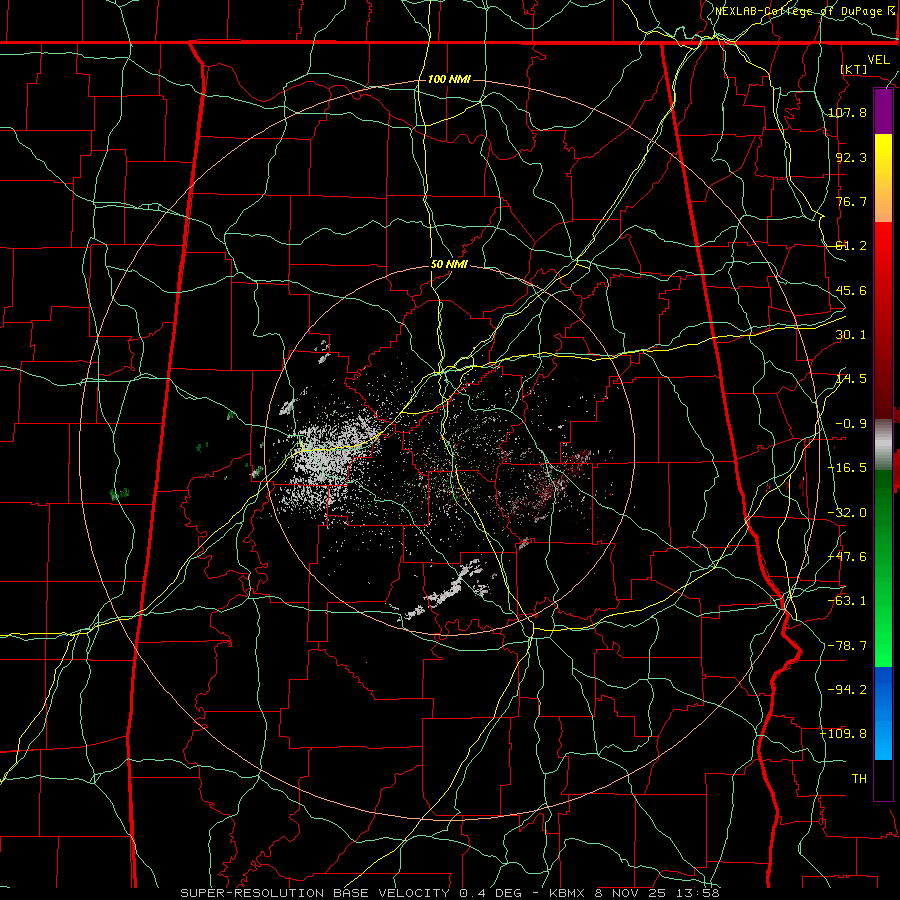Image resolution: width=900 pixels, height=900 pixels.
Task: Click the Super-Resolution Base Velocity caption
Action: point(449,893)
